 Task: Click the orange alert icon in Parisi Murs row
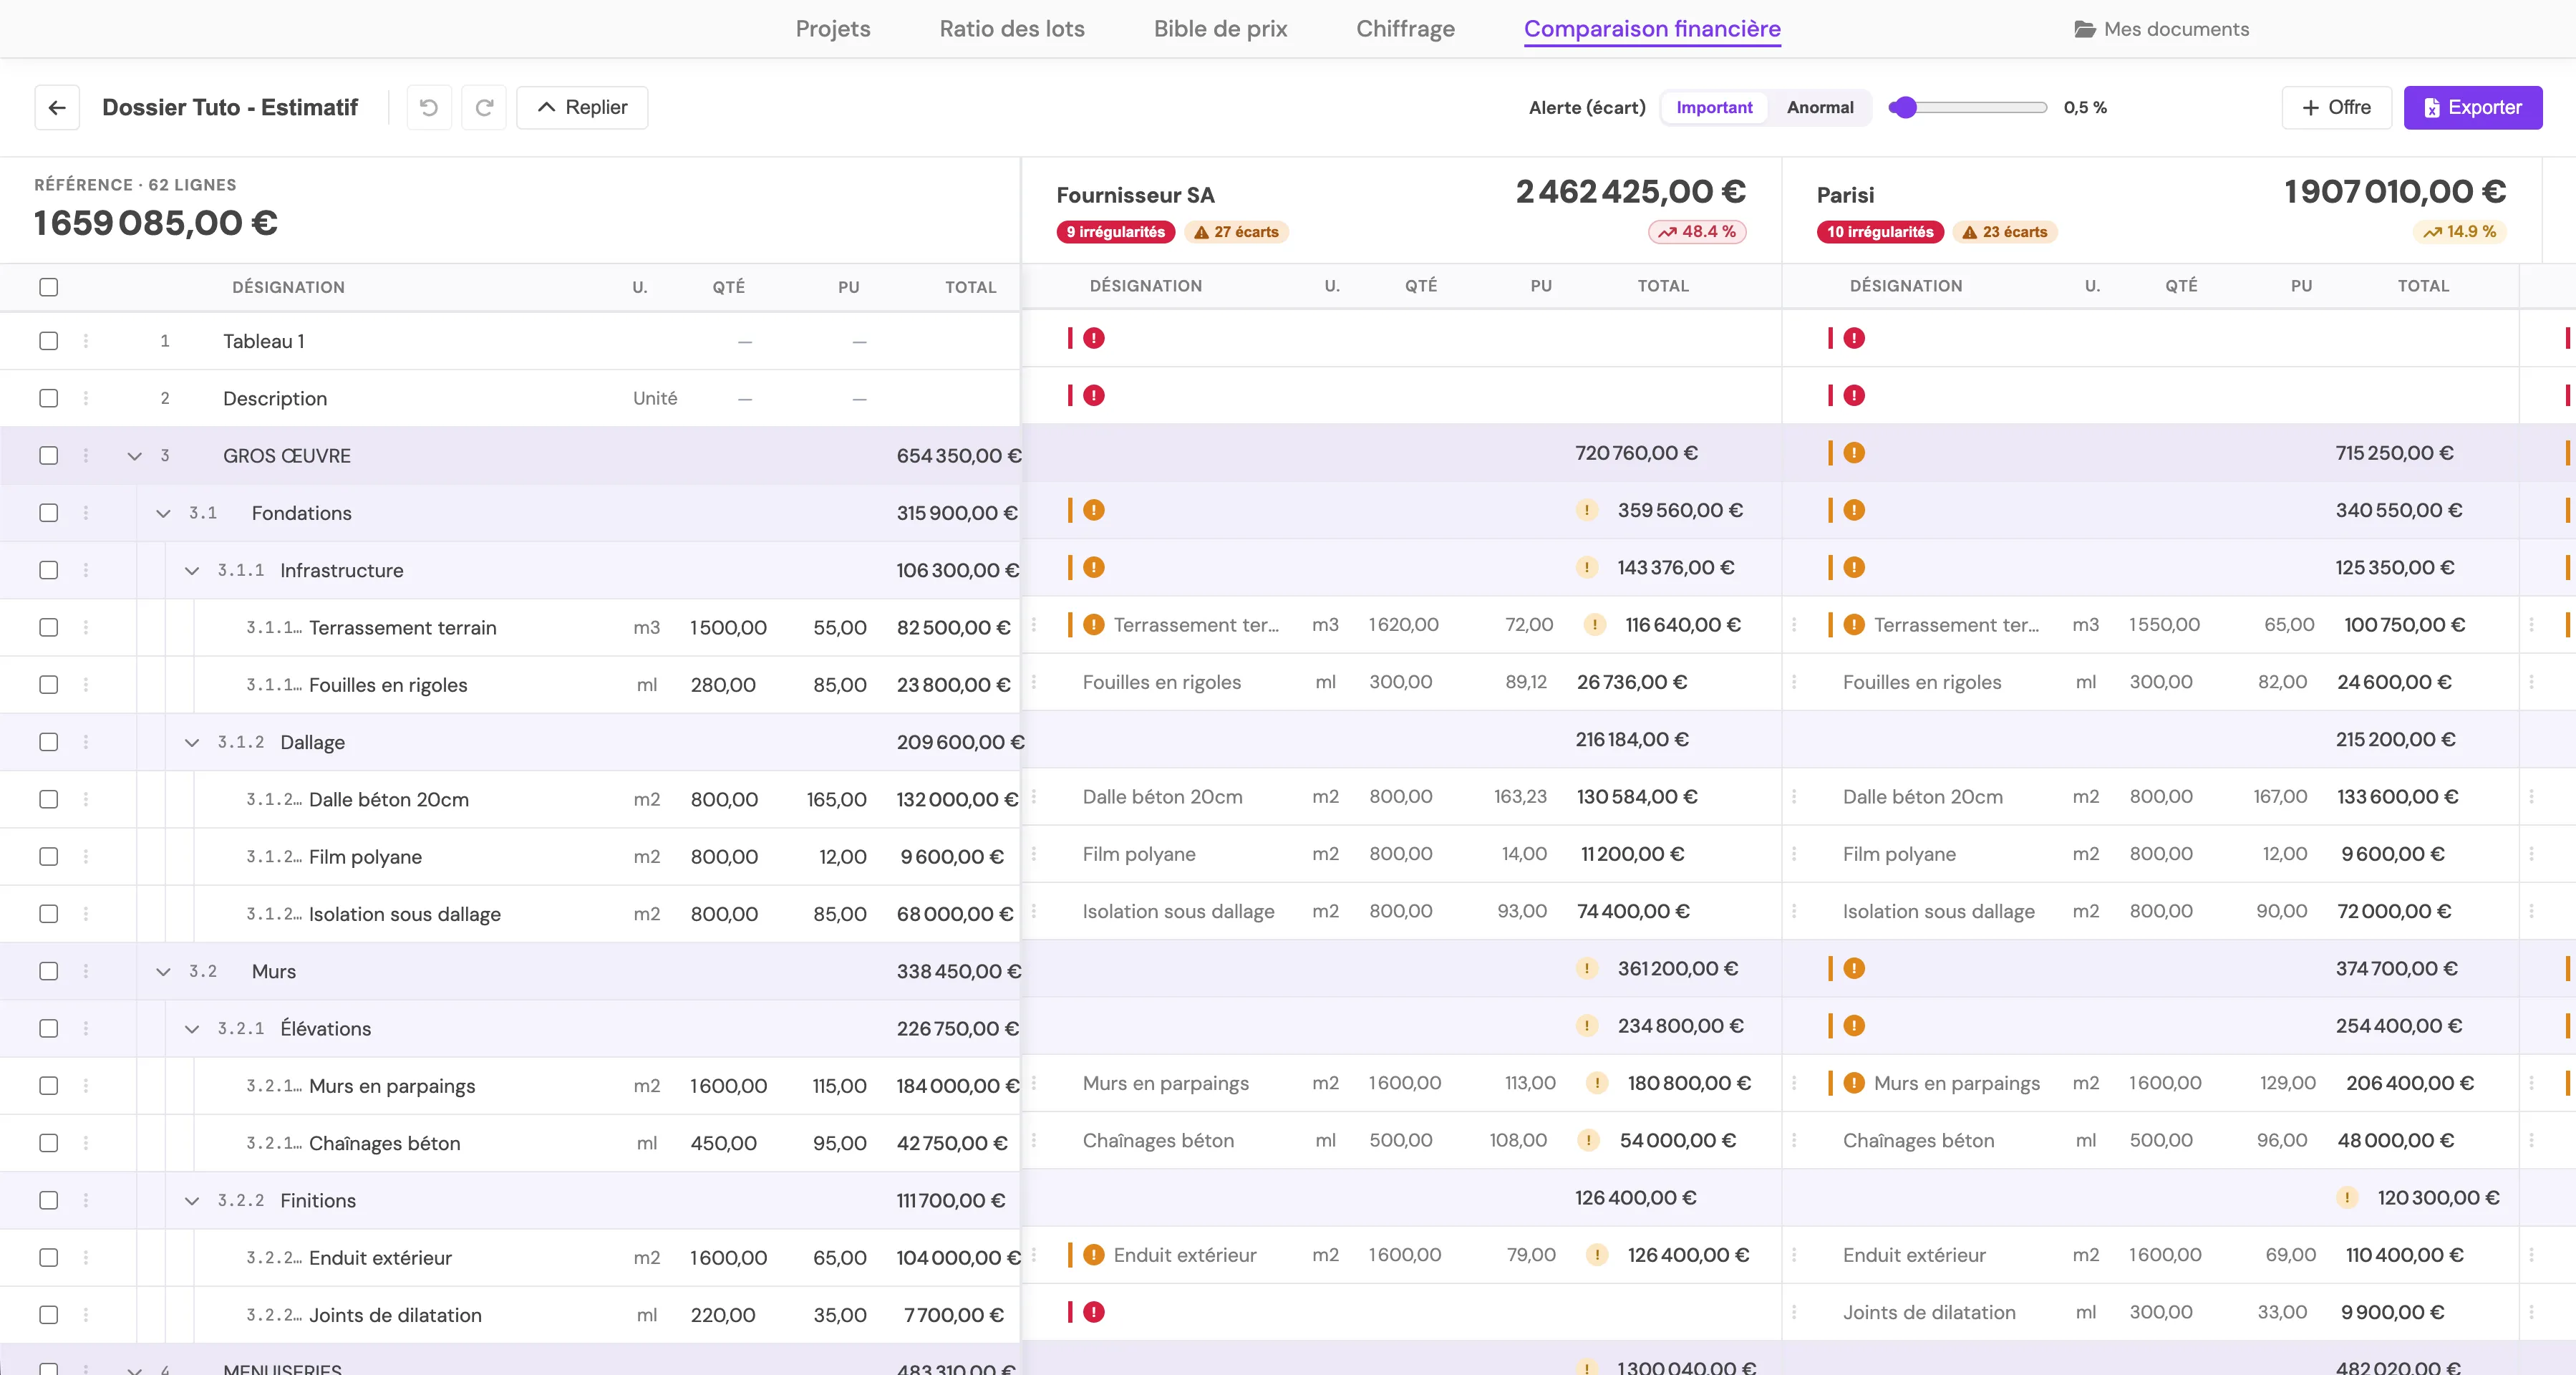point(1854,969)
